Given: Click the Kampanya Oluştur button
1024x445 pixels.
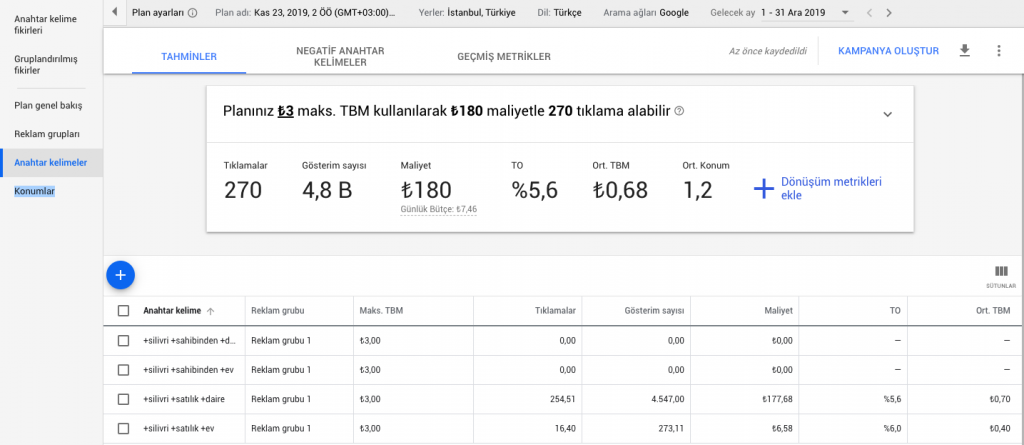Looking at the screenshot, I should (x=887, y=50).
